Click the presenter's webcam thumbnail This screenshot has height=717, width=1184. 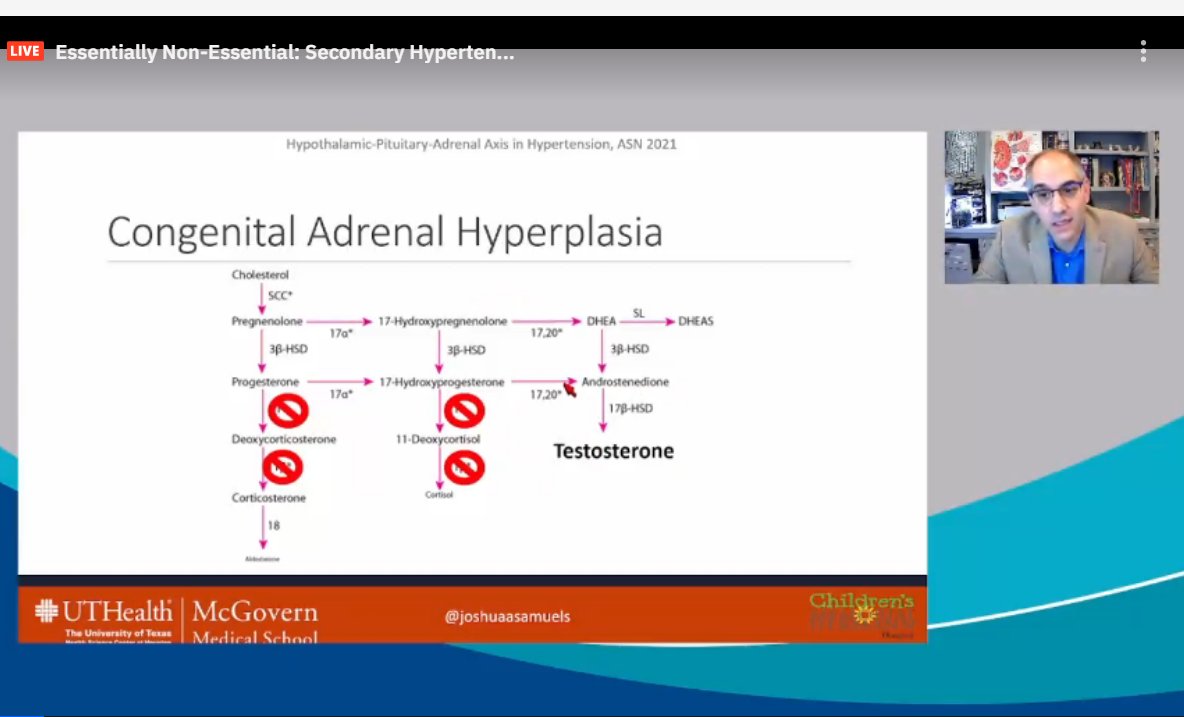(x=1051, y=208)
